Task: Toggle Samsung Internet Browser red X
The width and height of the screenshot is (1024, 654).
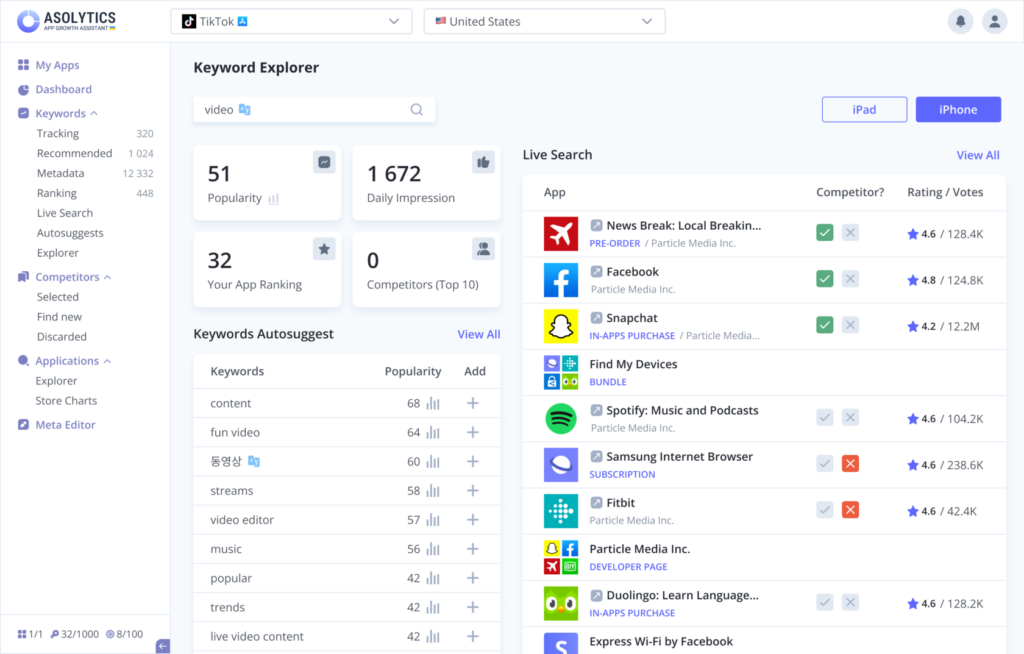Action: [850, 464]
